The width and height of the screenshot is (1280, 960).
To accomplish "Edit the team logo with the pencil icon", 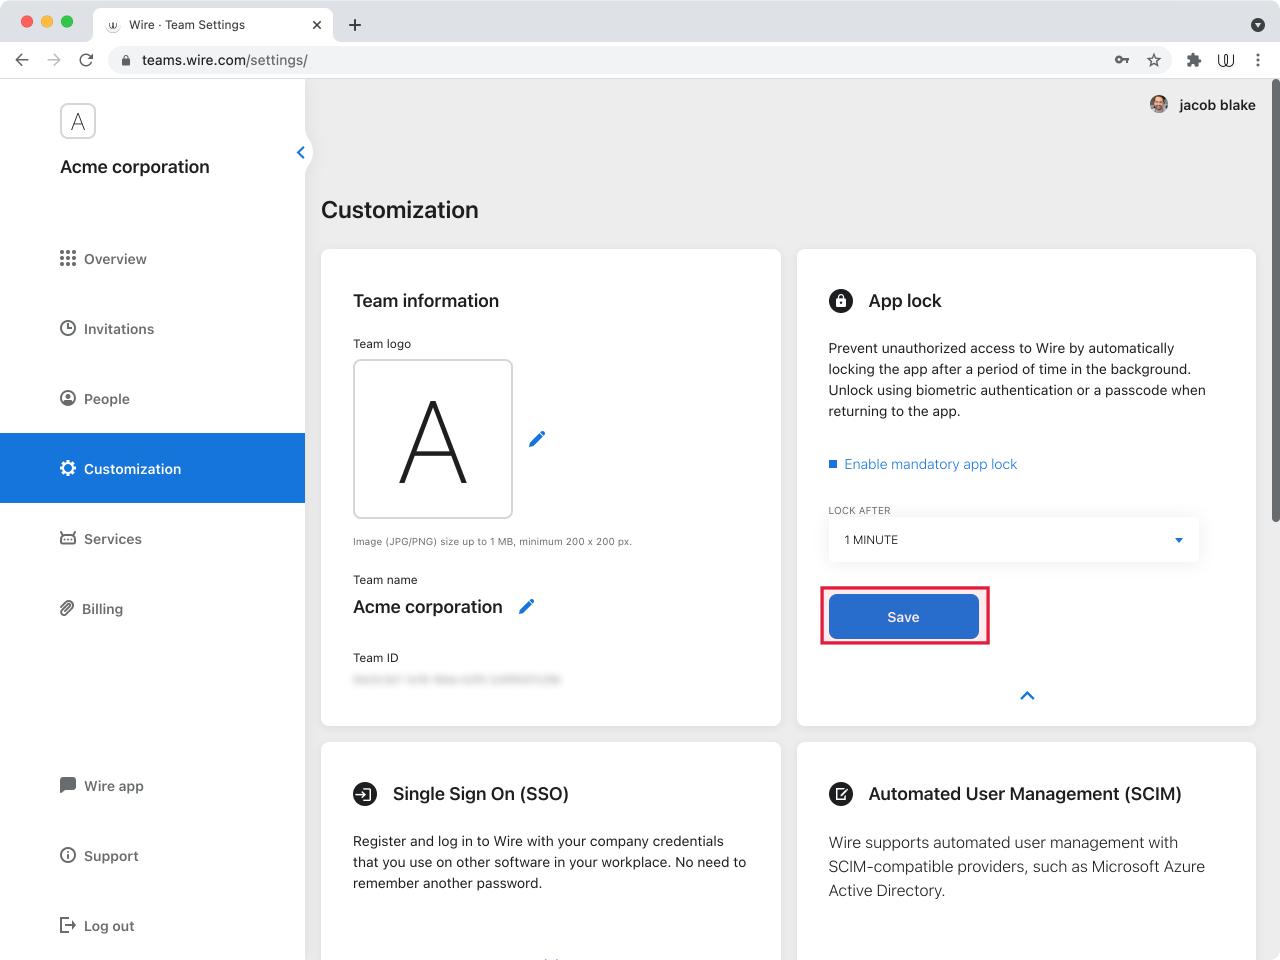I will click(x=537, y=439).
